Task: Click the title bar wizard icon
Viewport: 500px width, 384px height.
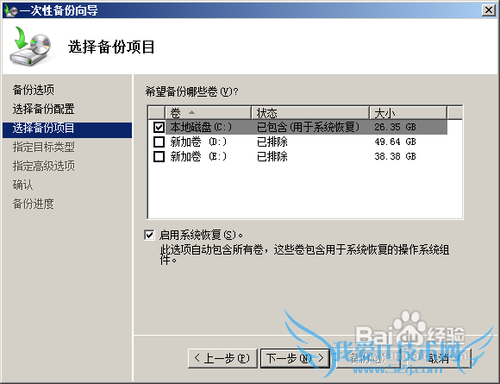Action: point(10,10)
